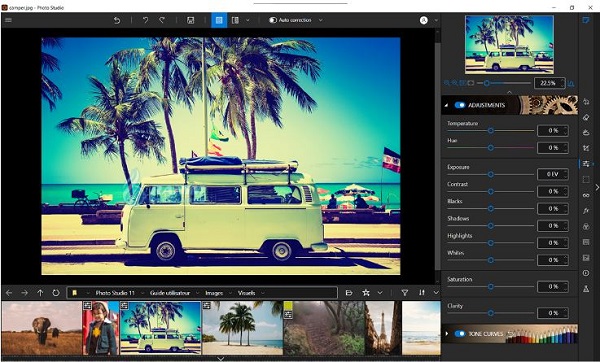Select the palm beach thumbnail in filmstrip
The width and height of the screenshot is (600, 362).
242,328
